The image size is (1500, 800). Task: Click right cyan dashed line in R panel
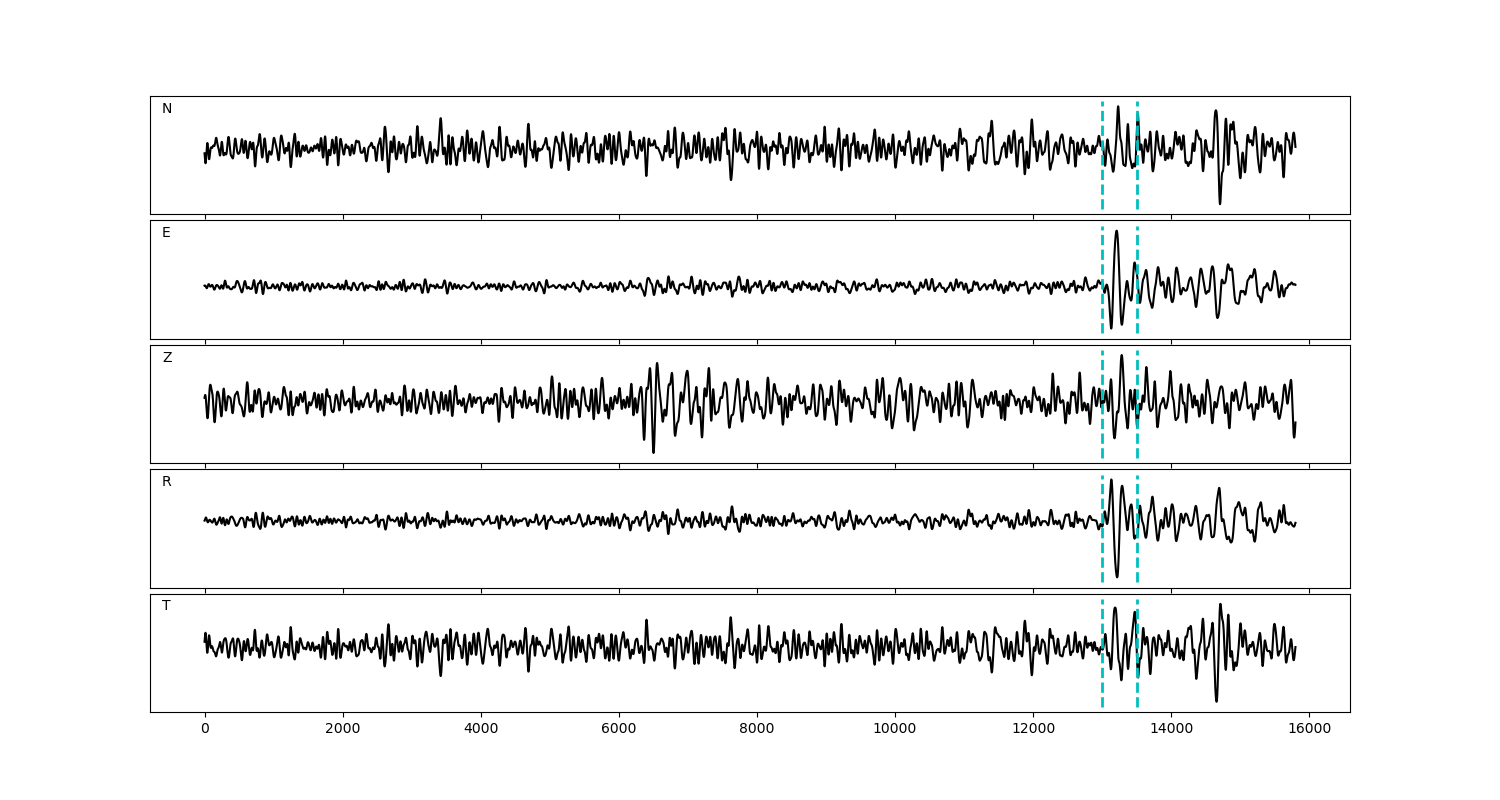[x=1137, y=560]
